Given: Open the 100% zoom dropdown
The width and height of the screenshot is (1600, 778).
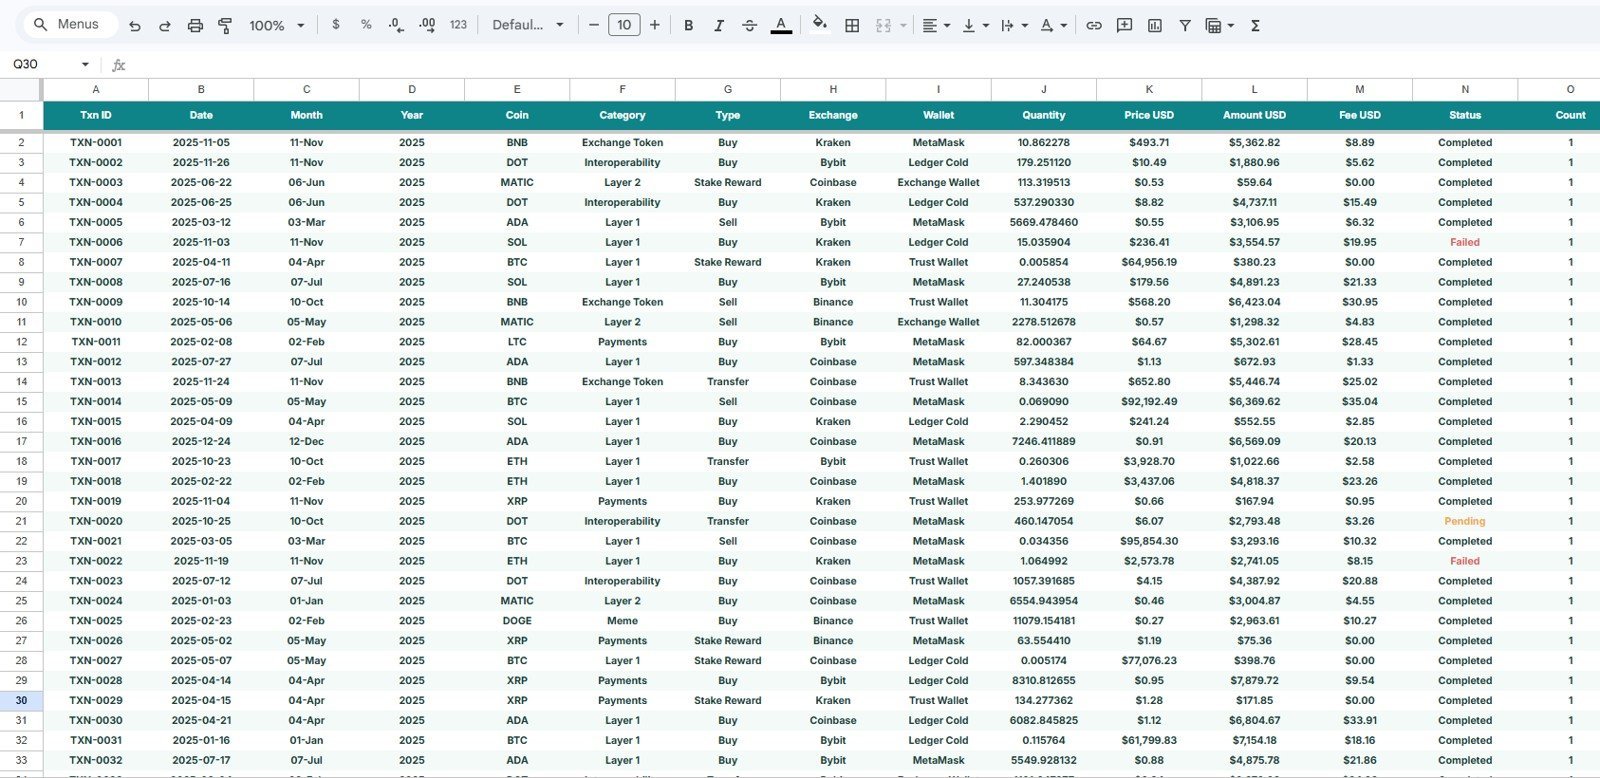Looking at the screenshot, I should [x=277, y=25].
